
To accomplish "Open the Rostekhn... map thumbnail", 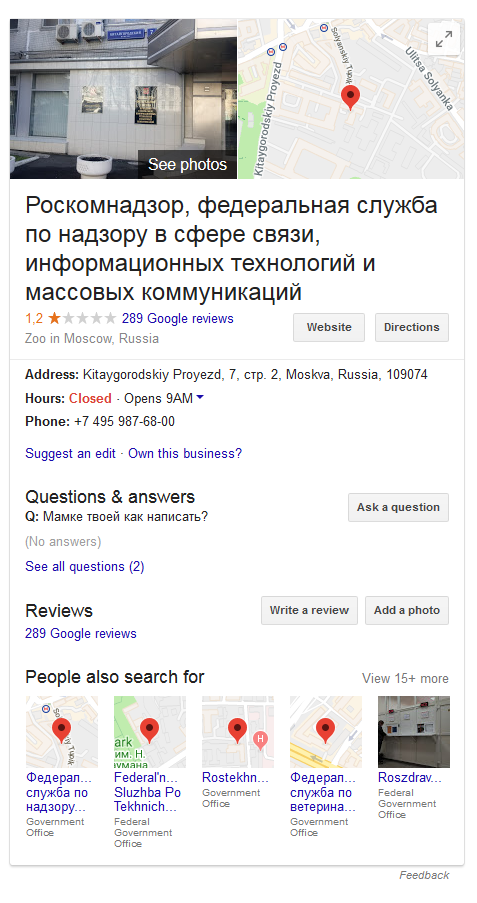I will [x=238, y=731].
